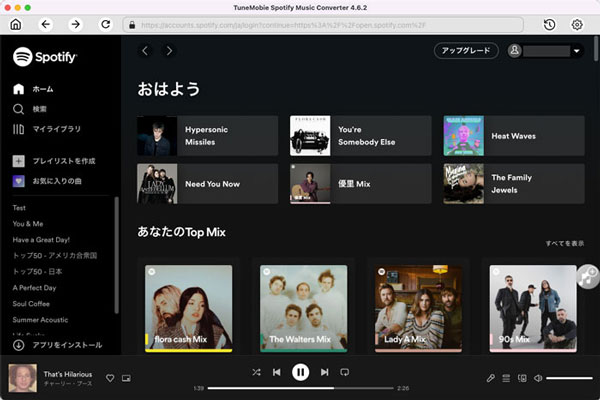Image resolution: width=600 pixels, height=400 pixels.
Task: Go to converter home icon
Action: coord(16,24)
